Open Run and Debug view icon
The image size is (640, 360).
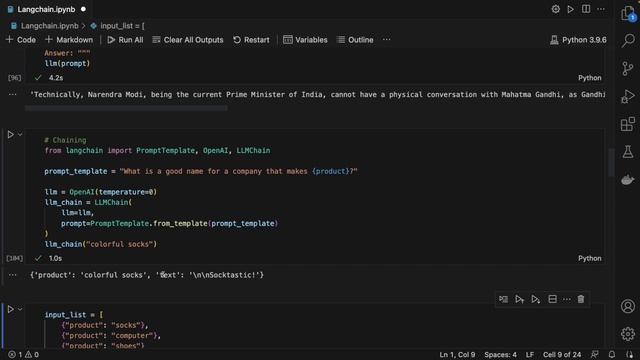(x=628, y=96)
